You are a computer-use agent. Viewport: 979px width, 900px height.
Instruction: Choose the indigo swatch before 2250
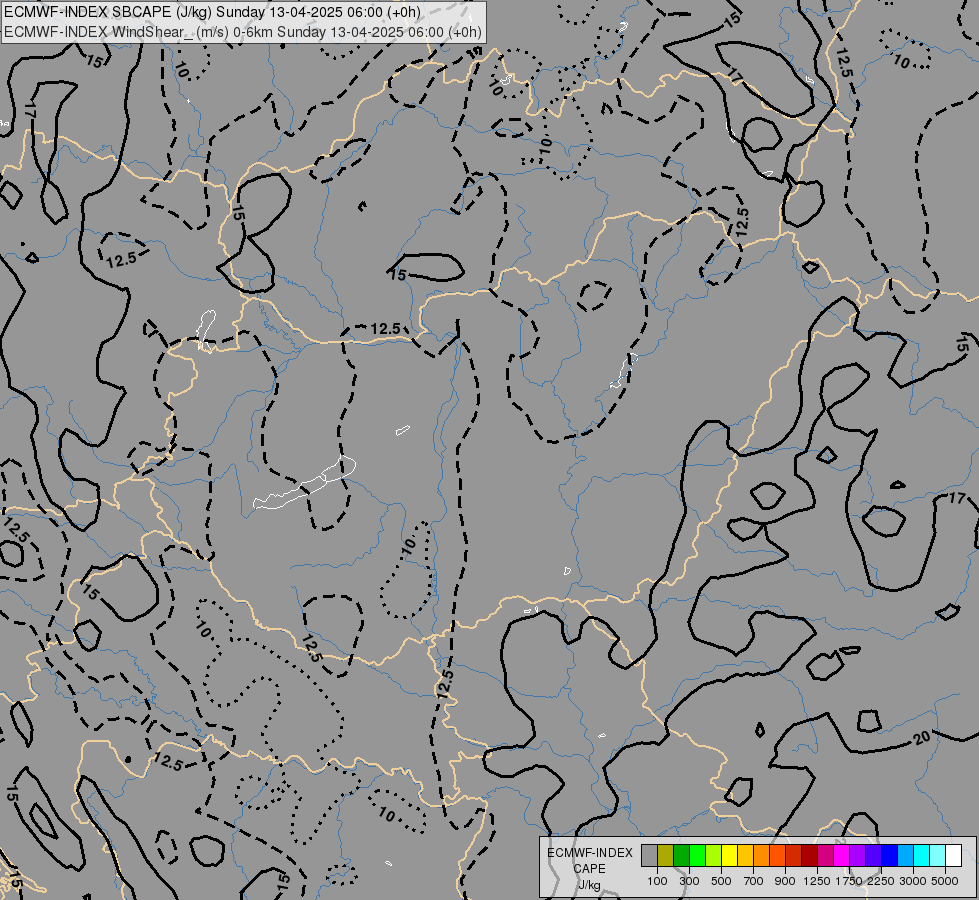click(x=874, y=856)
